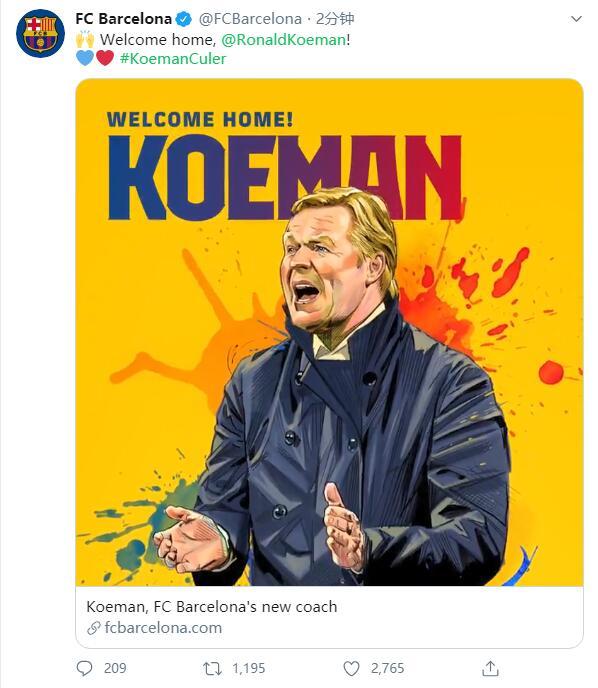The image size is (598, 688).
Task: Click the raised hands emoji
Action: pos(85,39)
